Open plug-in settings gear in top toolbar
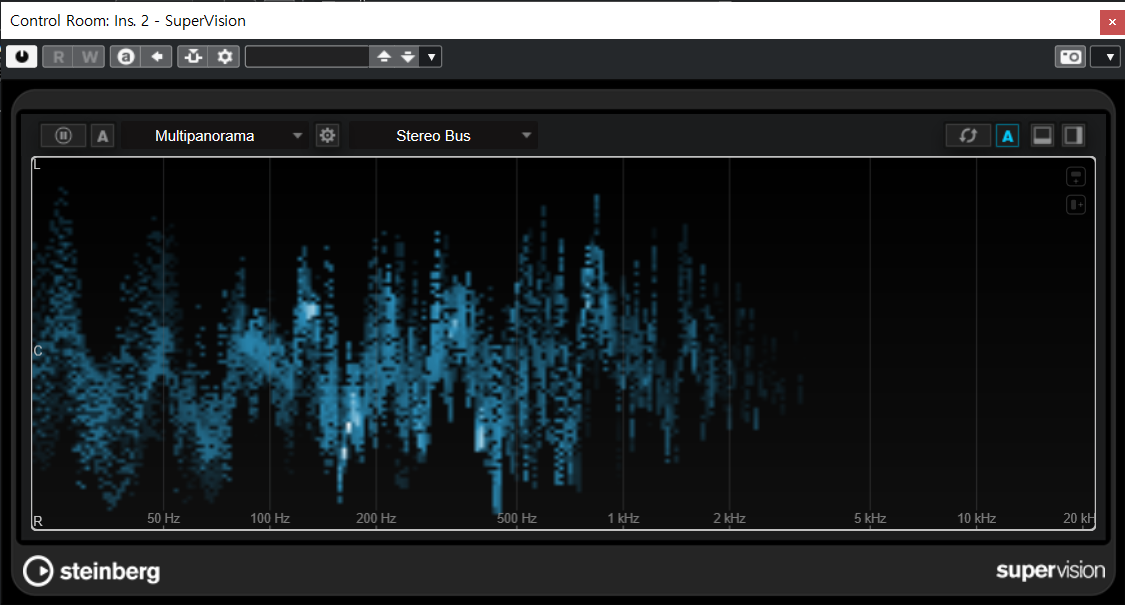Viewport: 1125px width, 605px height. click(225, 57)
